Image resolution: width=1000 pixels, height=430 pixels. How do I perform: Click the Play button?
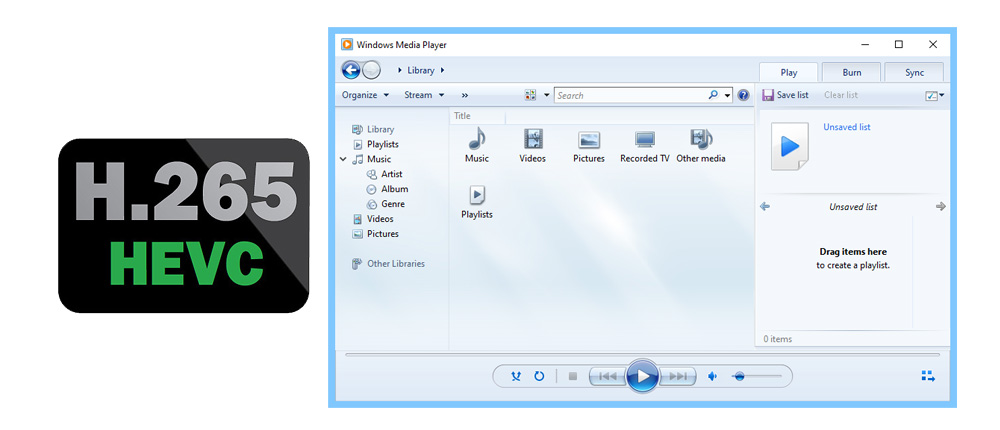point(643,376)
